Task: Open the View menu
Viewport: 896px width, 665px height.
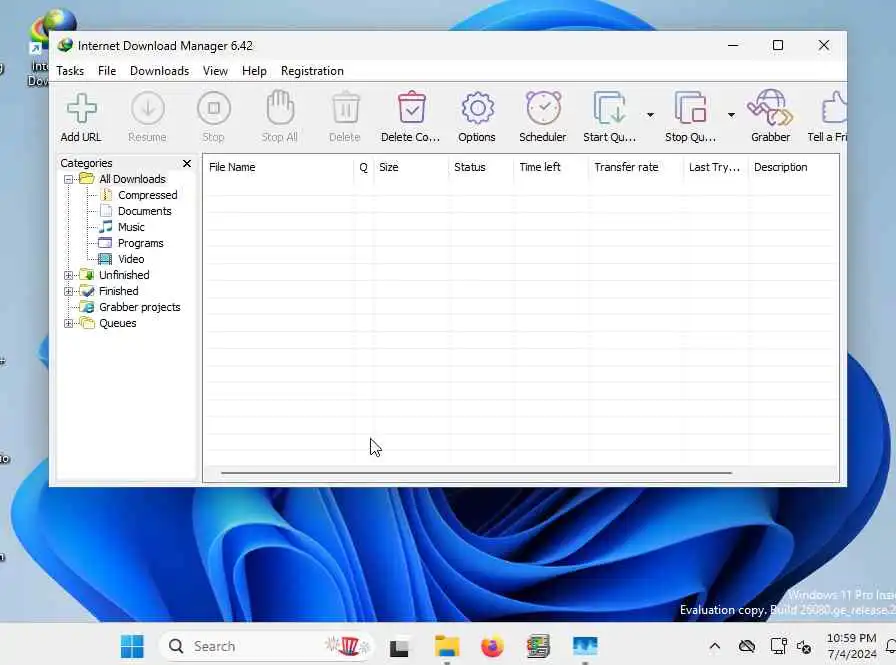Action: tap(215, 71)
